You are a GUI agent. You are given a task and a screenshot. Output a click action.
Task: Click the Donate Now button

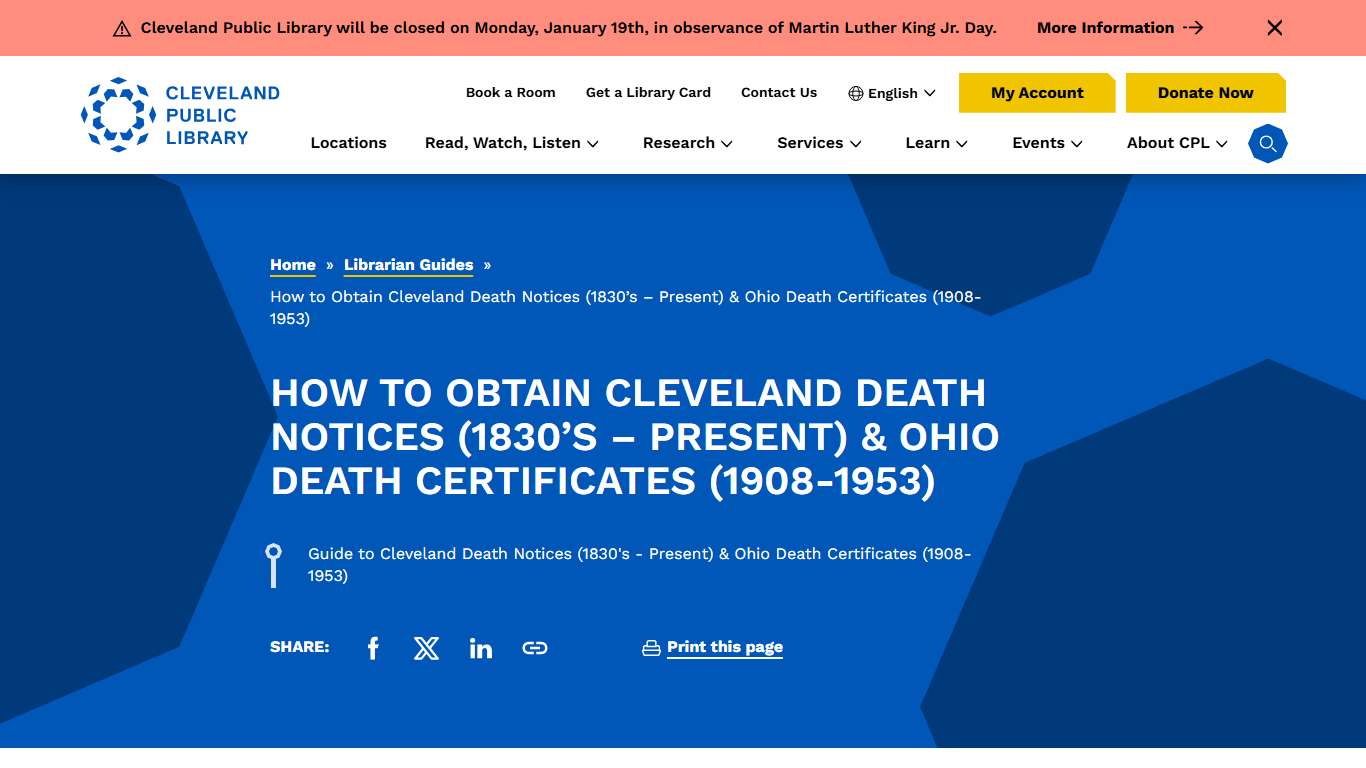(1205, 92)
